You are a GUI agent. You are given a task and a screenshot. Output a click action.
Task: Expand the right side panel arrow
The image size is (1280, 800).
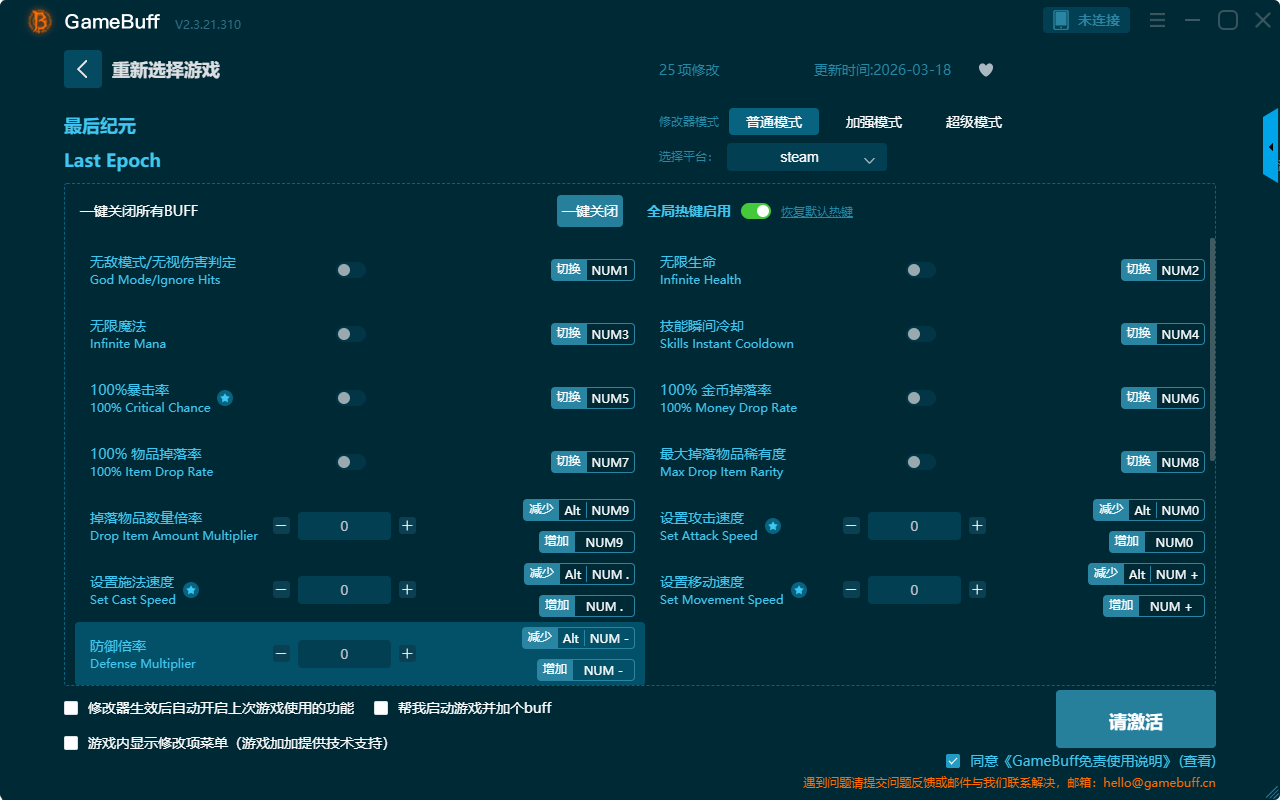coord(1271,147)
